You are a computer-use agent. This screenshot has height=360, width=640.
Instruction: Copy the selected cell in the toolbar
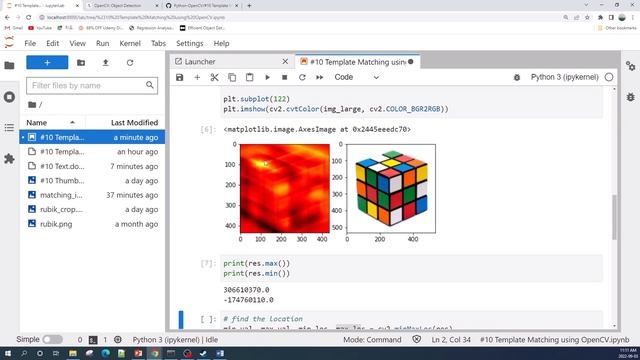[232, 78]
